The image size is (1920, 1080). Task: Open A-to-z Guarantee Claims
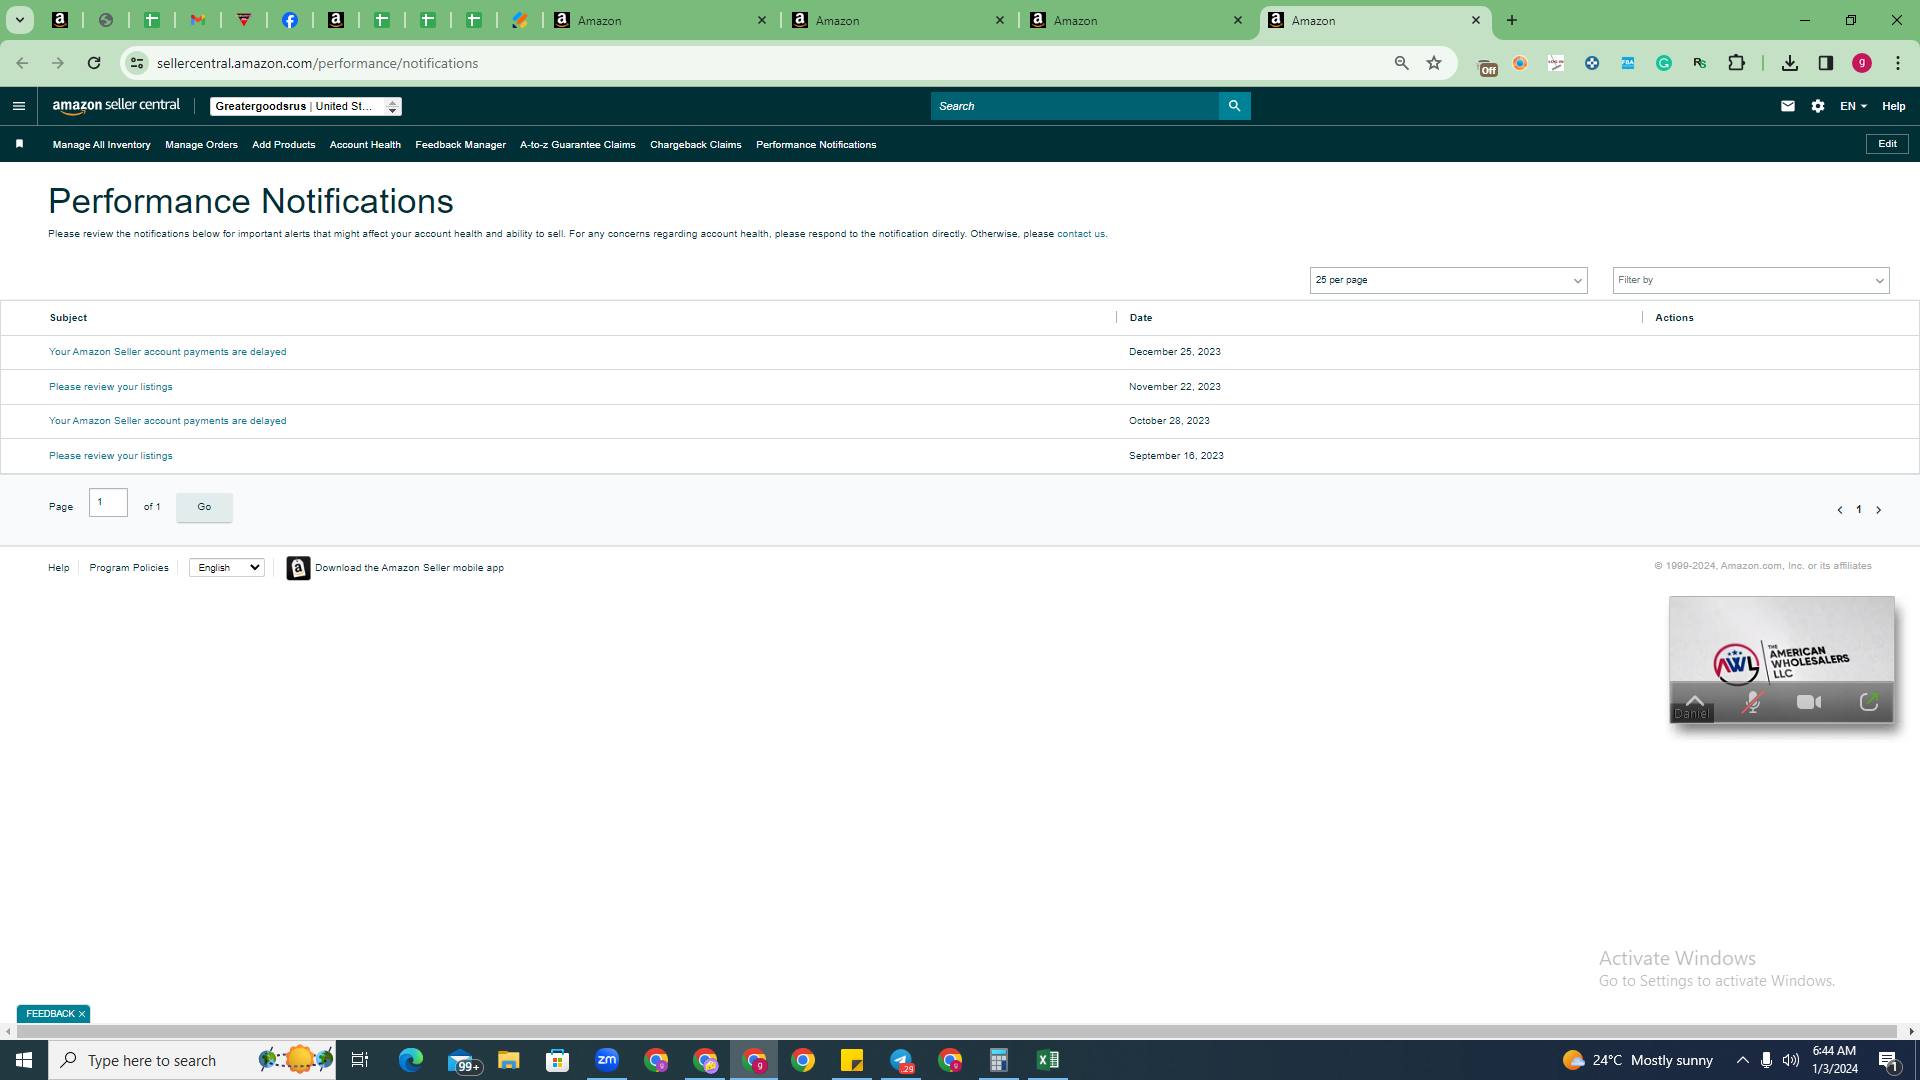(x=577, y=145)
